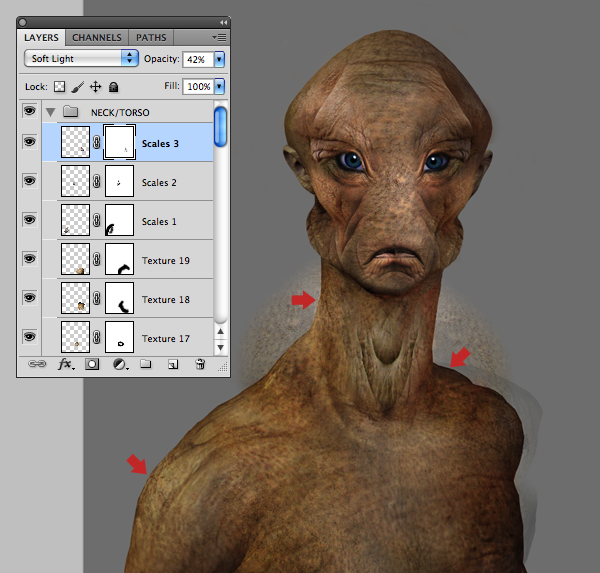Viewport: 600px width, 573px height.
Task: Select the Scales 2 layer name
Action: pyautogui.click(x=159, y=183)
